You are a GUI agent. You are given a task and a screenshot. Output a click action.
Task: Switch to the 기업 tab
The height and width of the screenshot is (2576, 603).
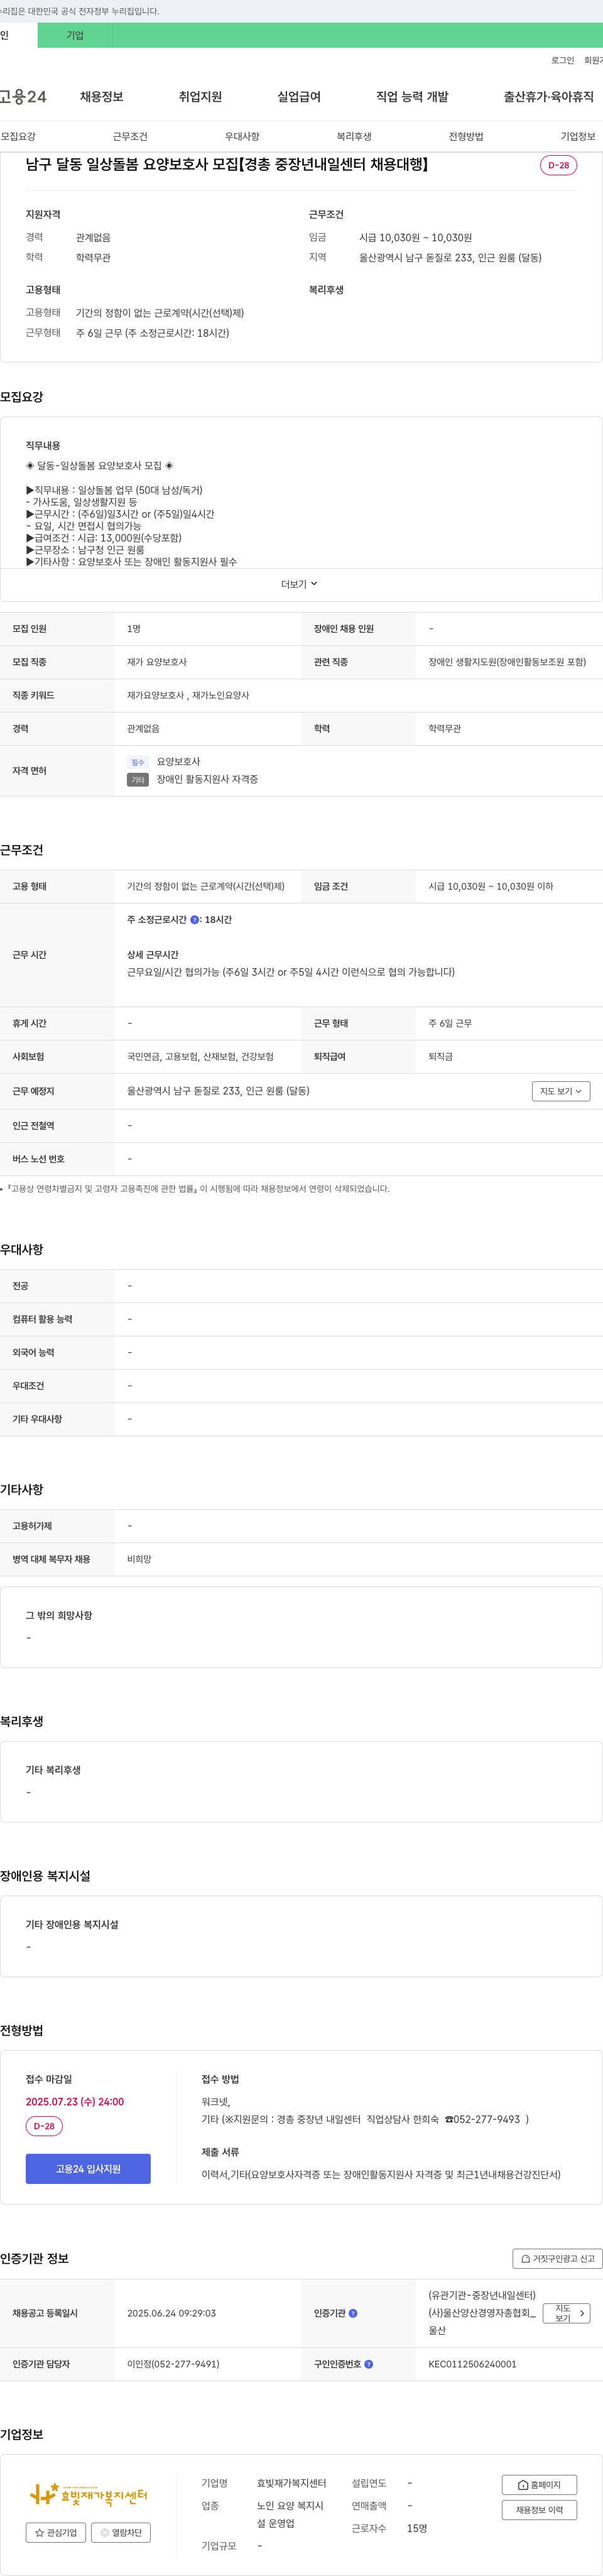[75, 35]
